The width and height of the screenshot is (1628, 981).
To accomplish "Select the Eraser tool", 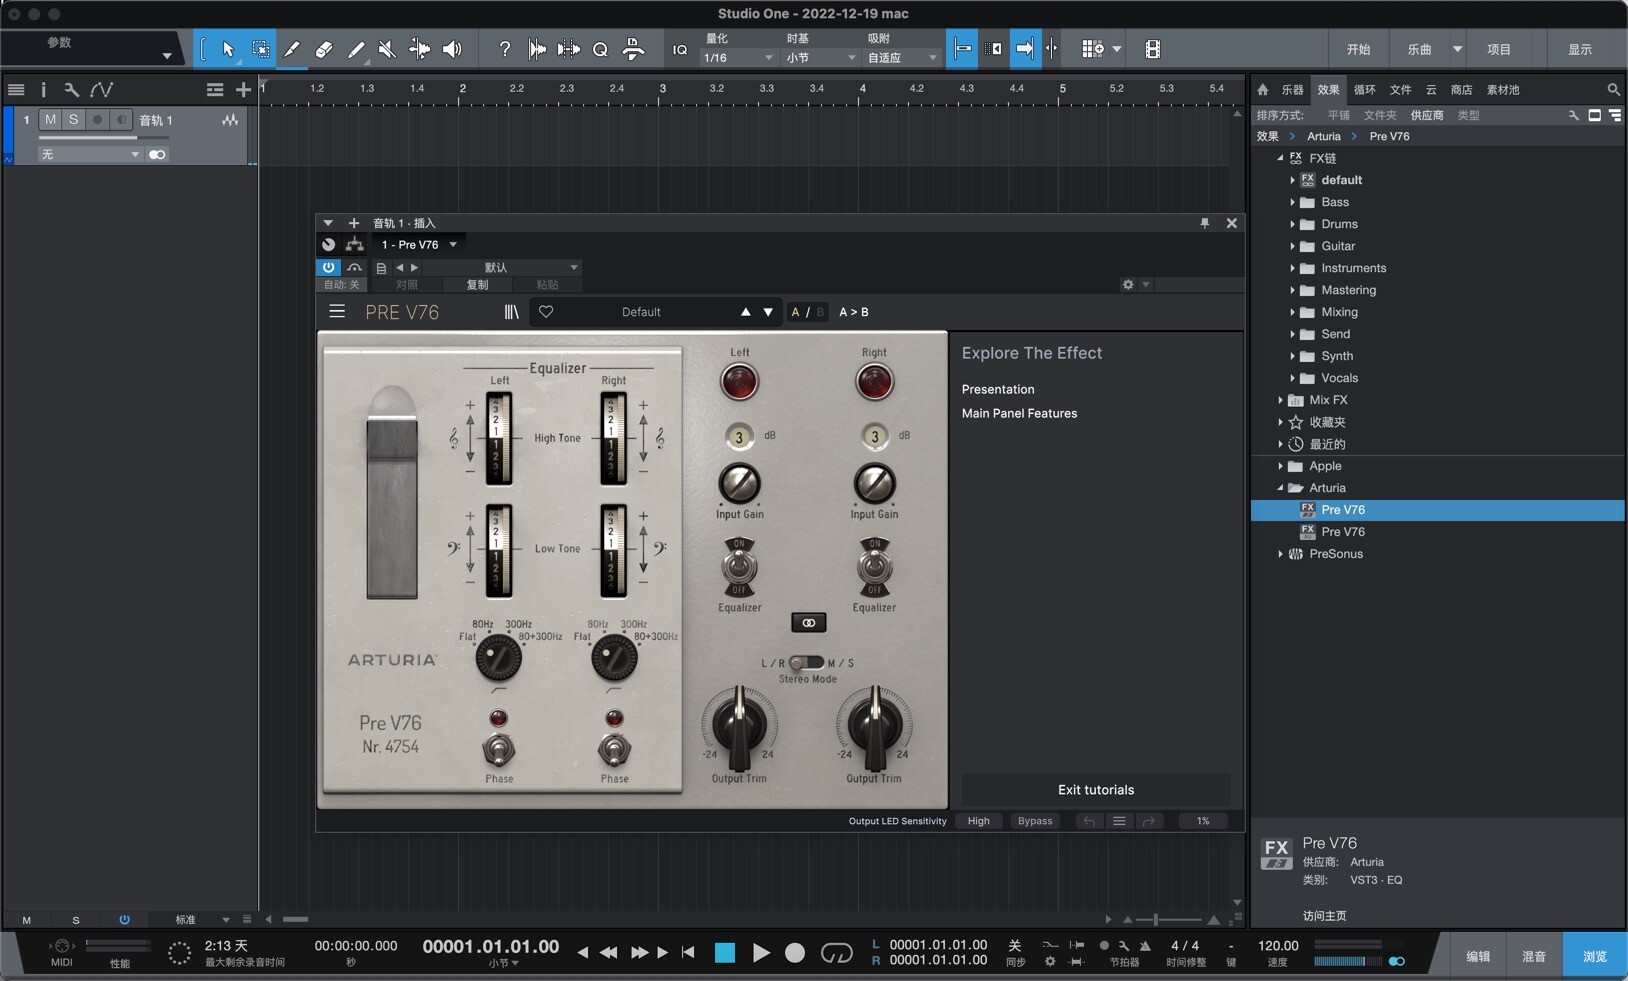I will coord(324,49).
